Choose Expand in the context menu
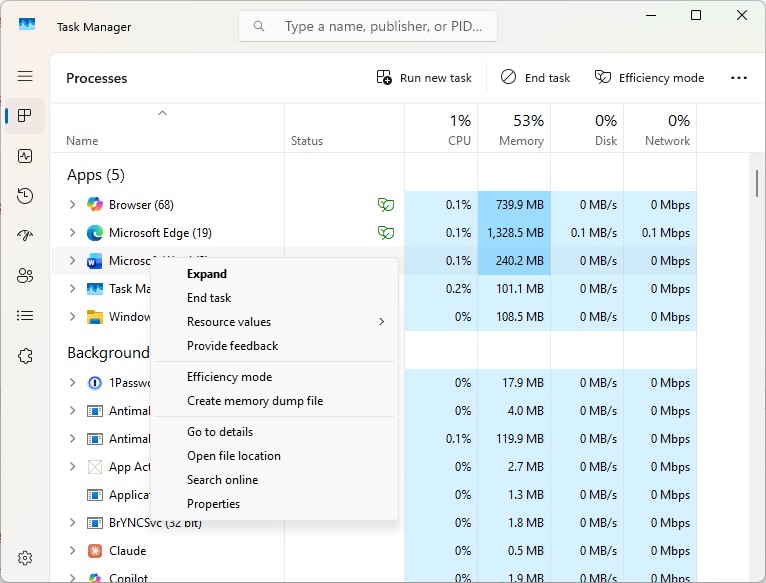 (x=275, y=274)
